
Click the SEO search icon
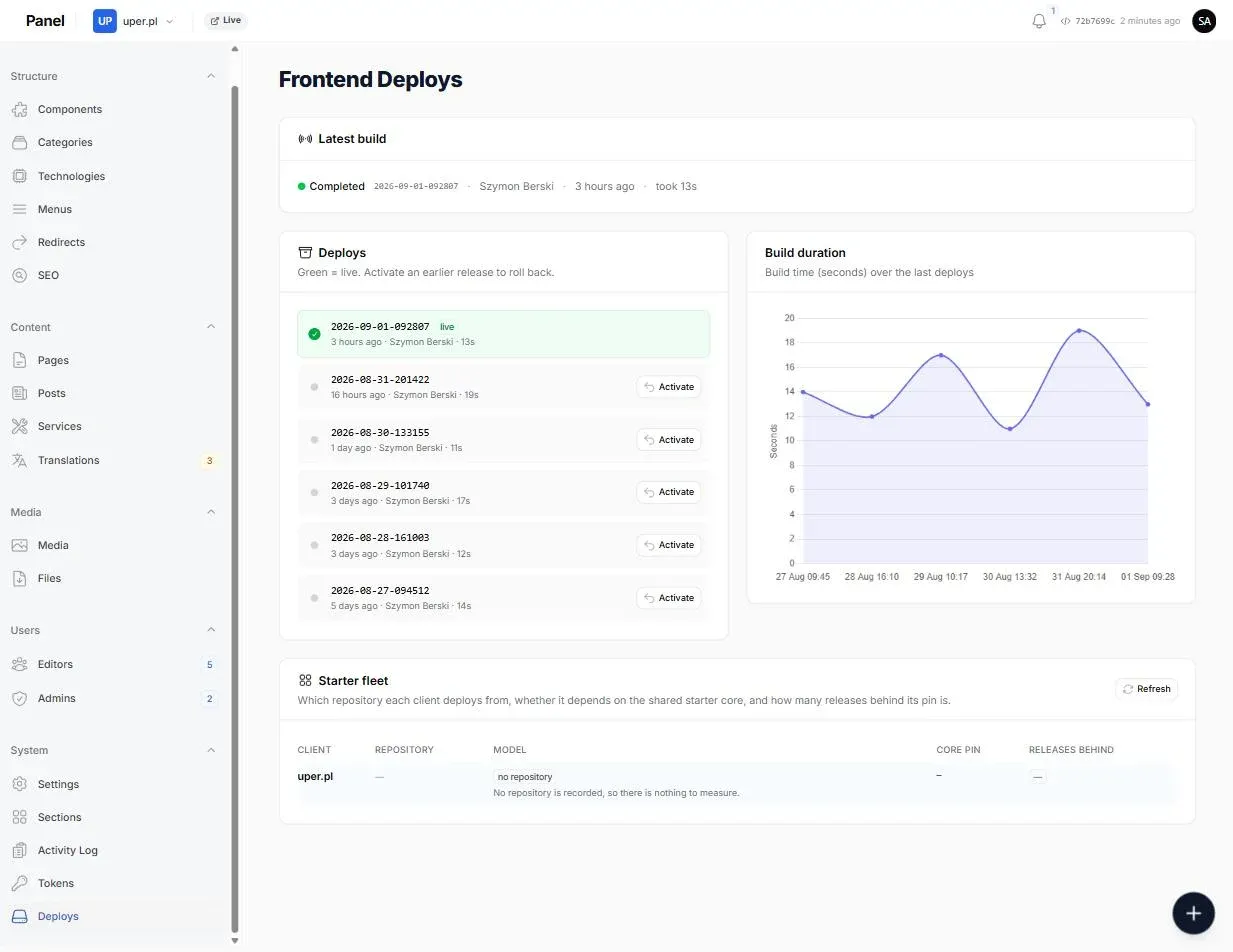[x=19, y=275]
